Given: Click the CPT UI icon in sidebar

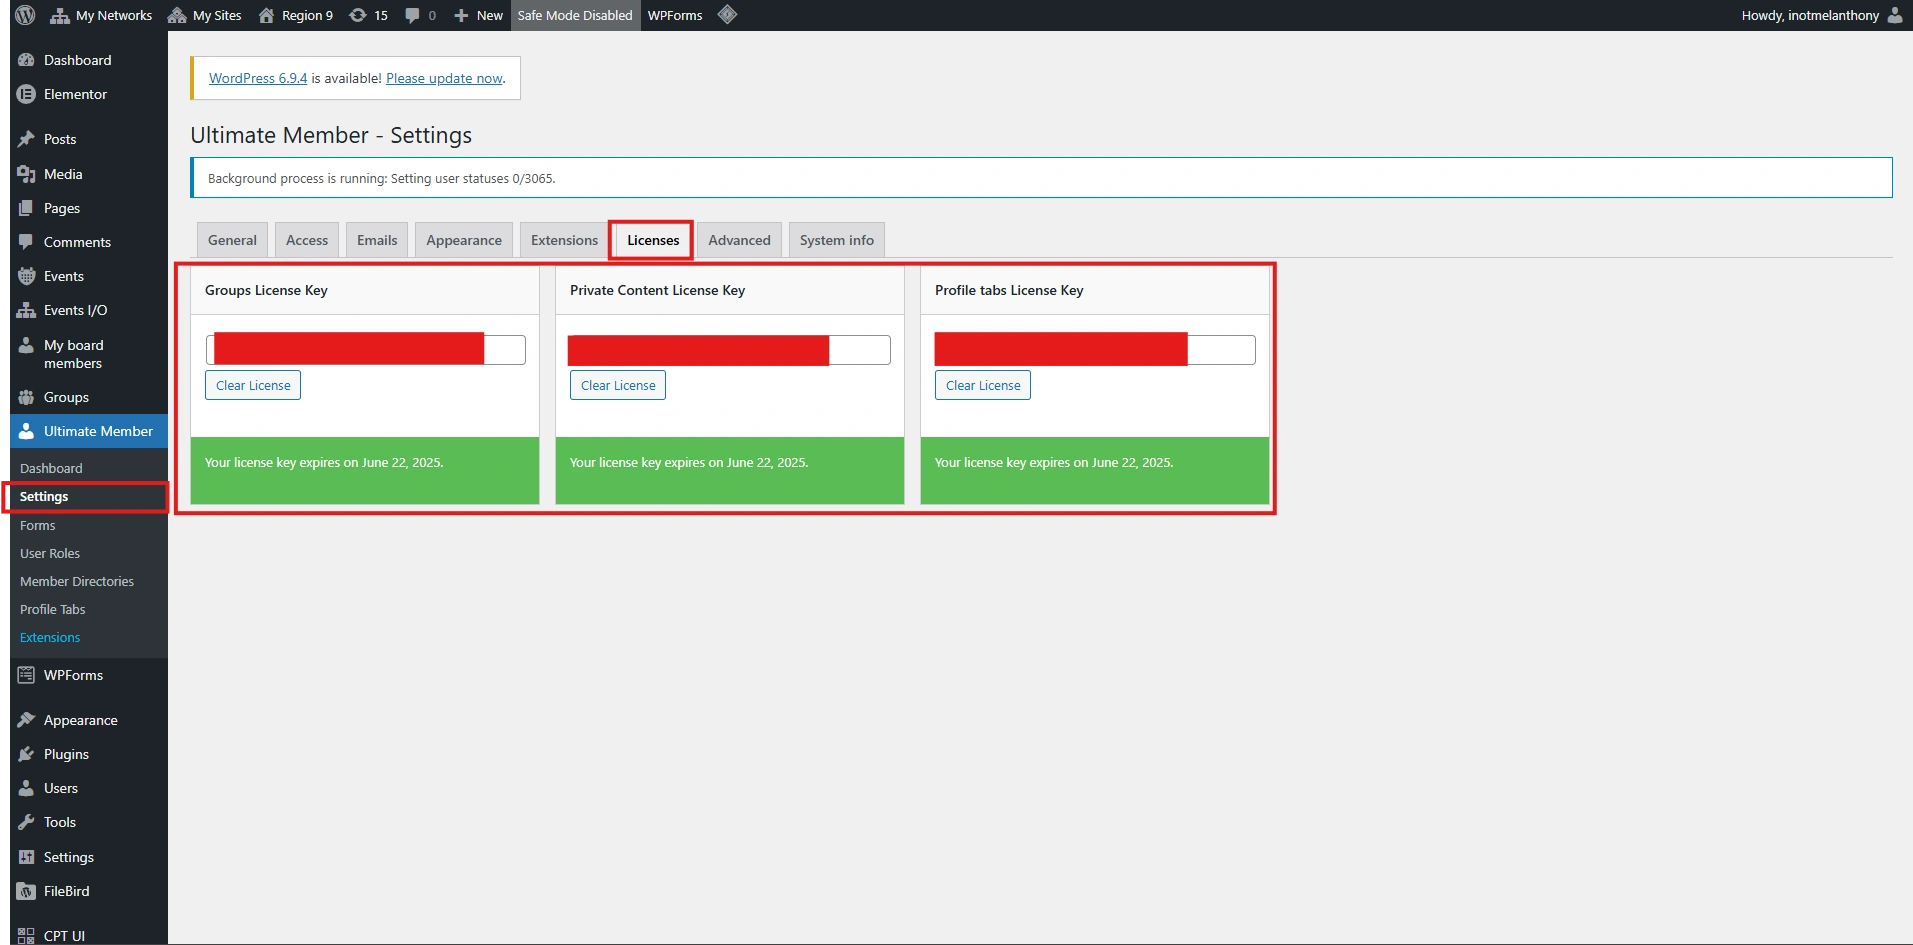Looking at the screenshot, I should click(x=27, y=936).
